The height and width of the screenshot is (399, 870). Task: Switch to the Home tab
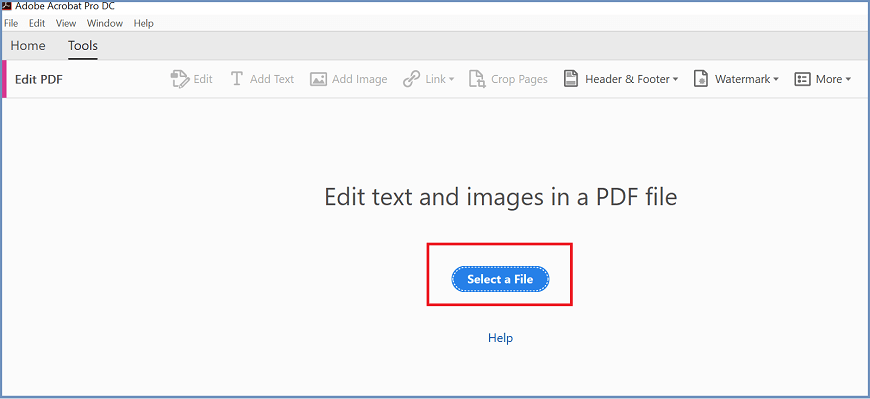28,46
